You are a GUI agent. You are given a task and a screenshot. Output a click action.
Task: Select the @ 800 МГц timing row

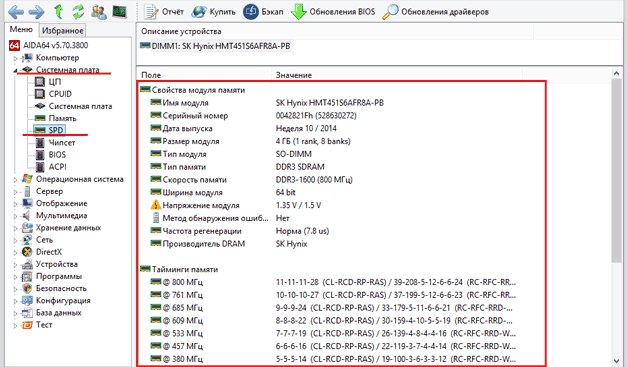pos(333,282)
